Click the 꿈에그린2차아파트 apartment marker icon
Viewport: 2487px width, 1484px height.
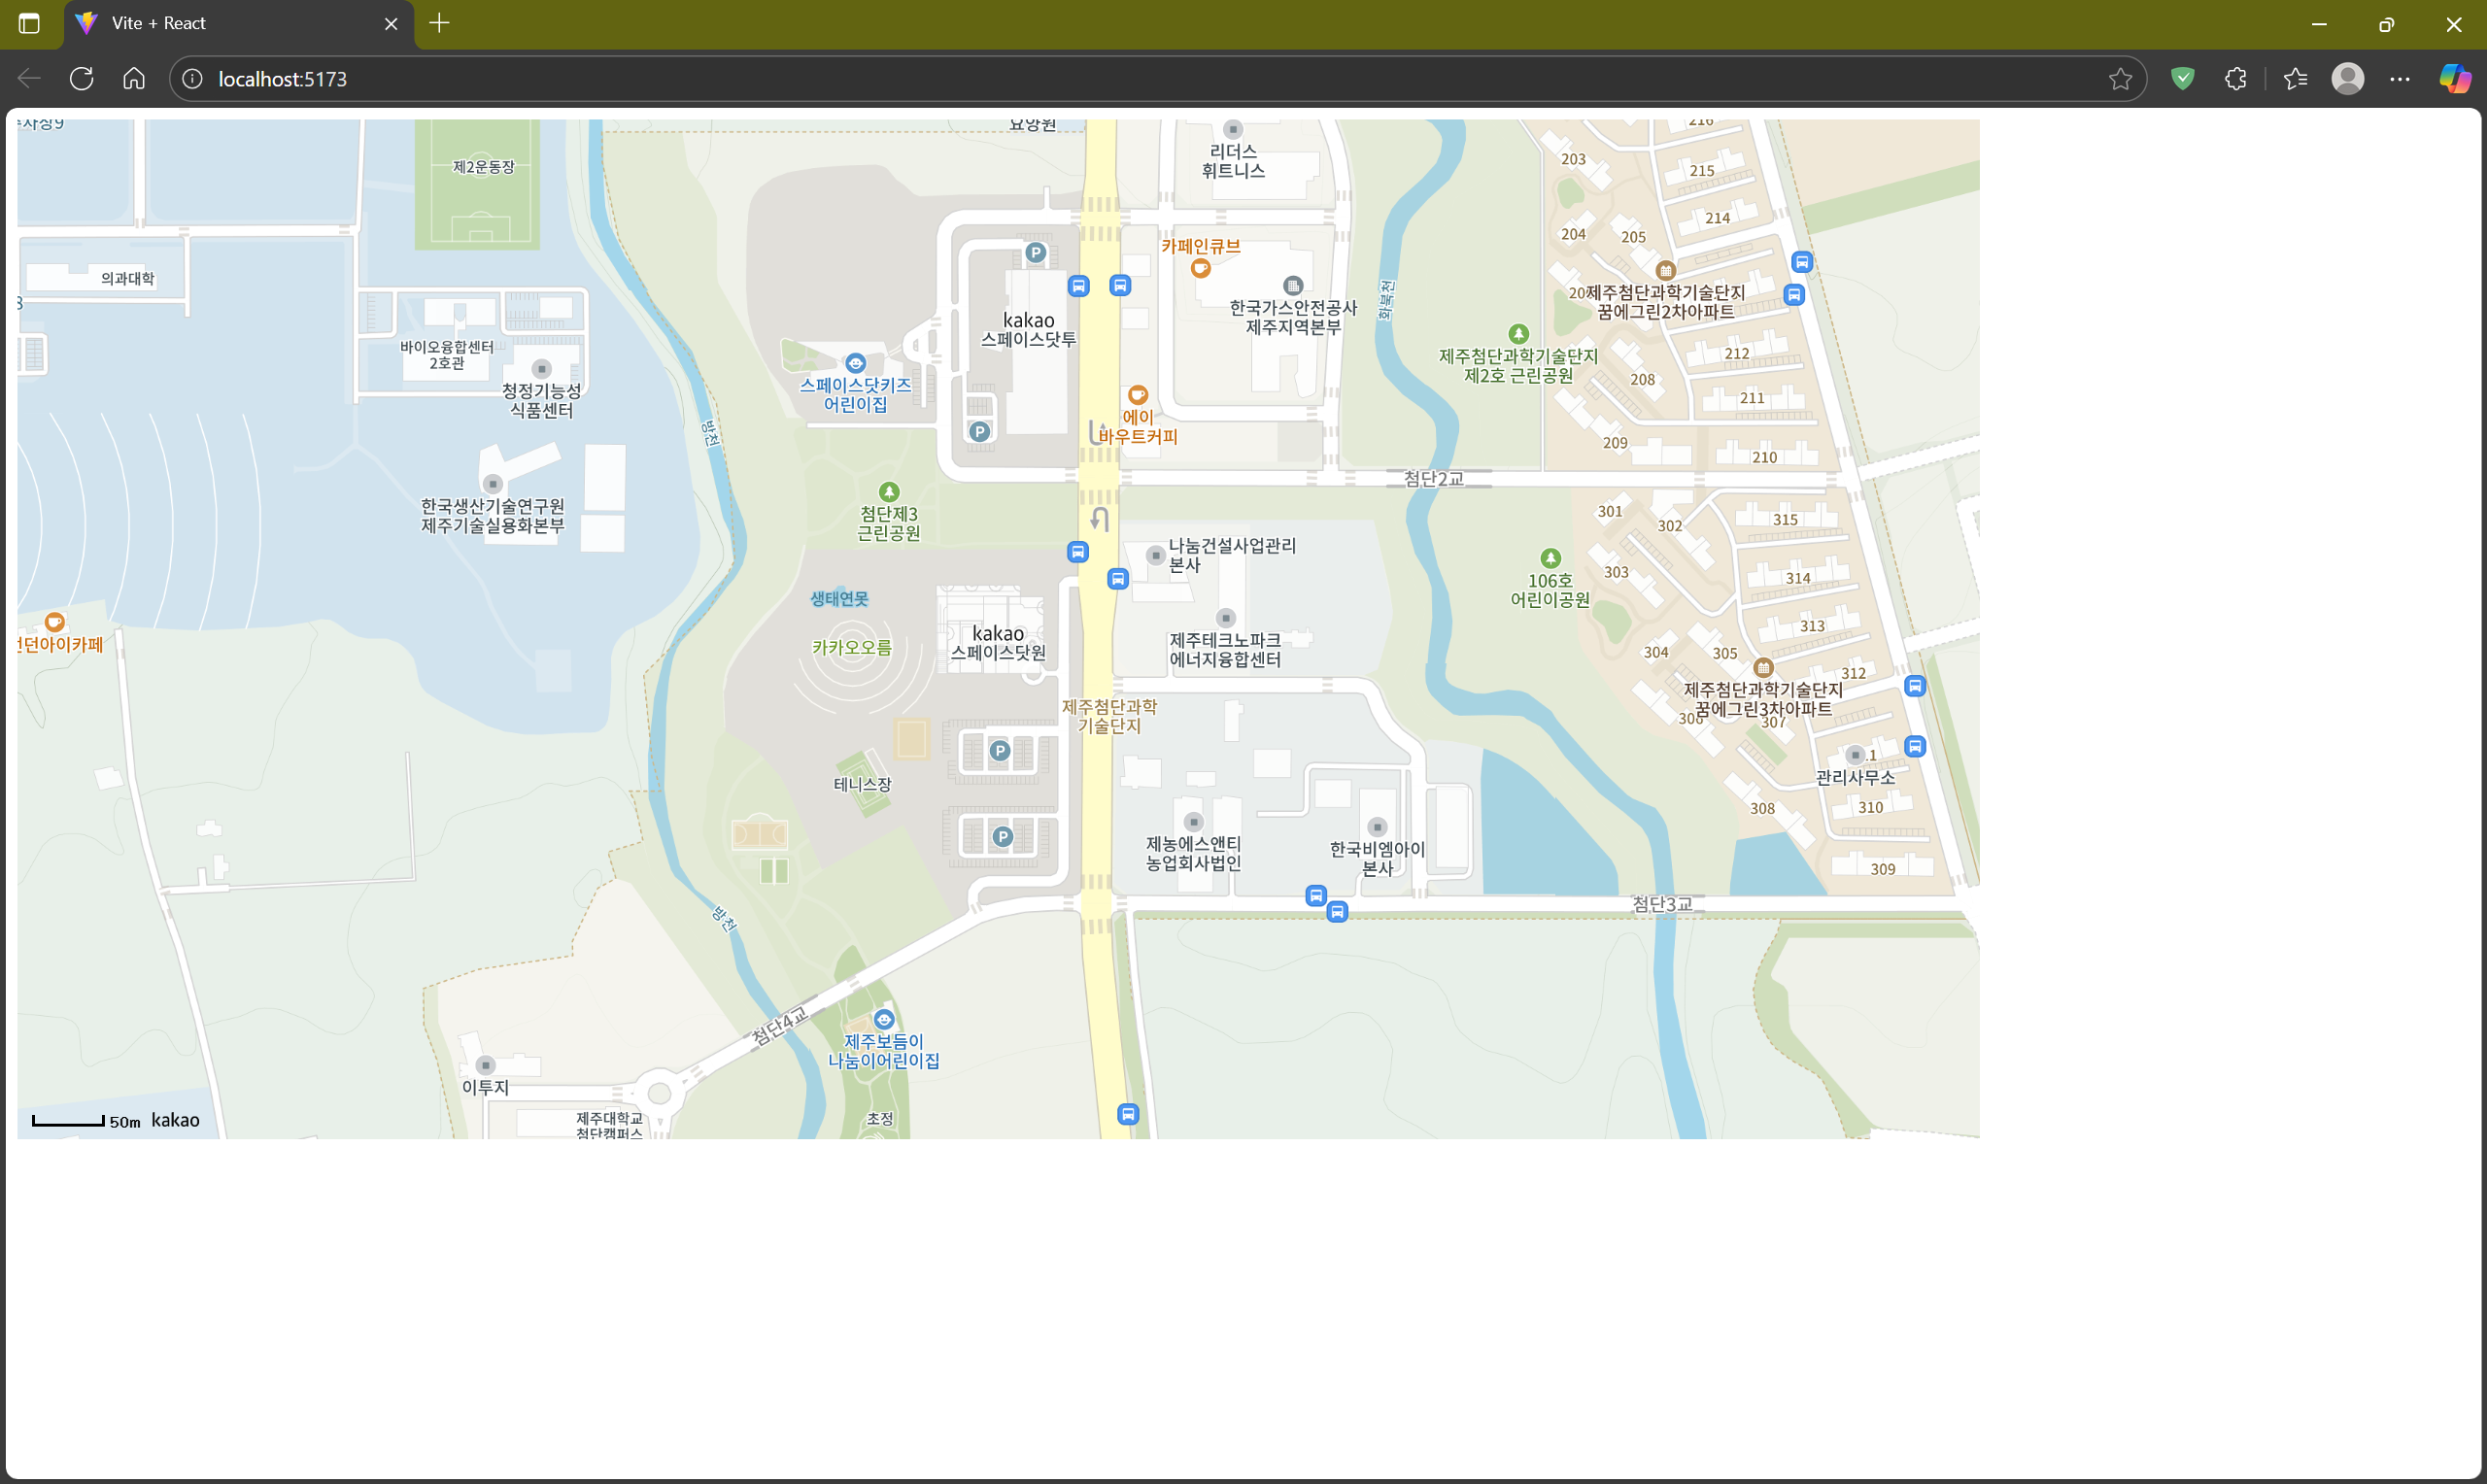tap(1665, 270)
